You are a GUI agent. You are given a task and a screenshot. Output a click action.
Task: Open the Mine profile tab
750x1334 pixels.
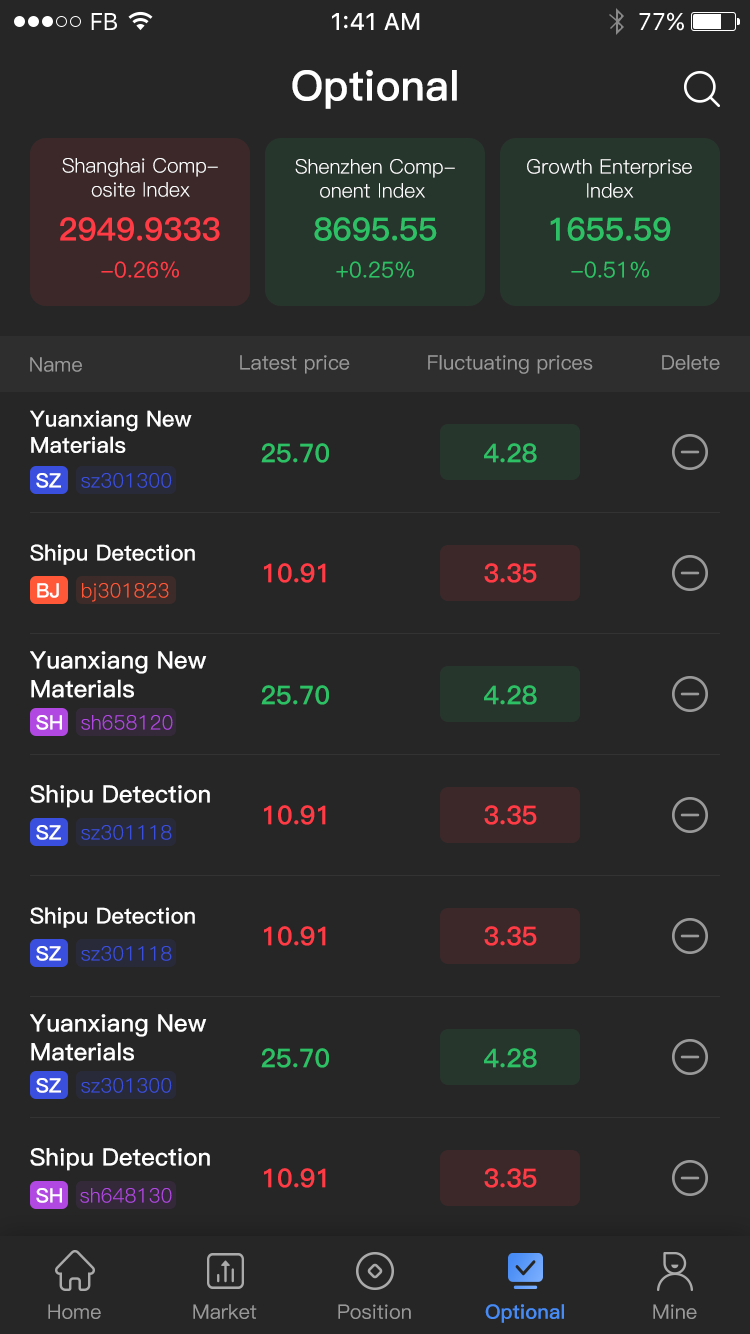click(674, 1286)
